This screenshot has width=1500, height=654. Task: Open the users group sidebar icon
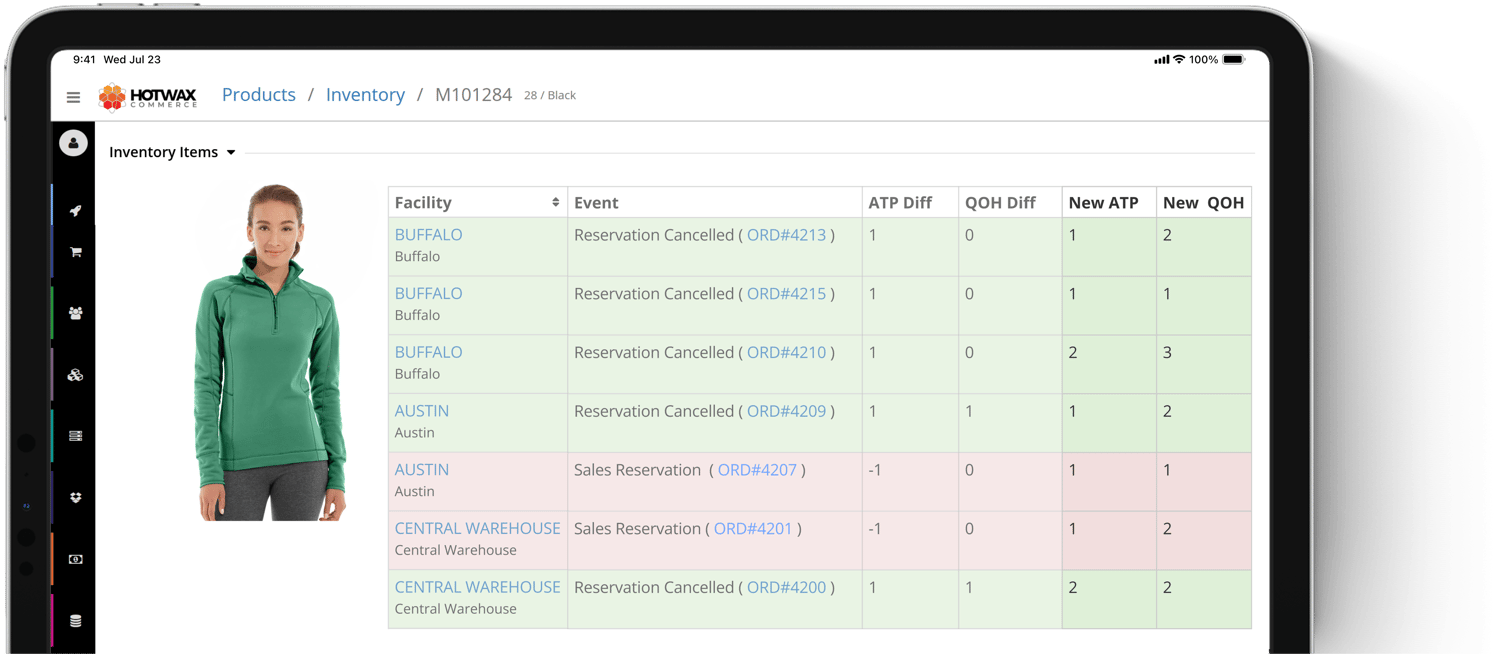[75, 313]
